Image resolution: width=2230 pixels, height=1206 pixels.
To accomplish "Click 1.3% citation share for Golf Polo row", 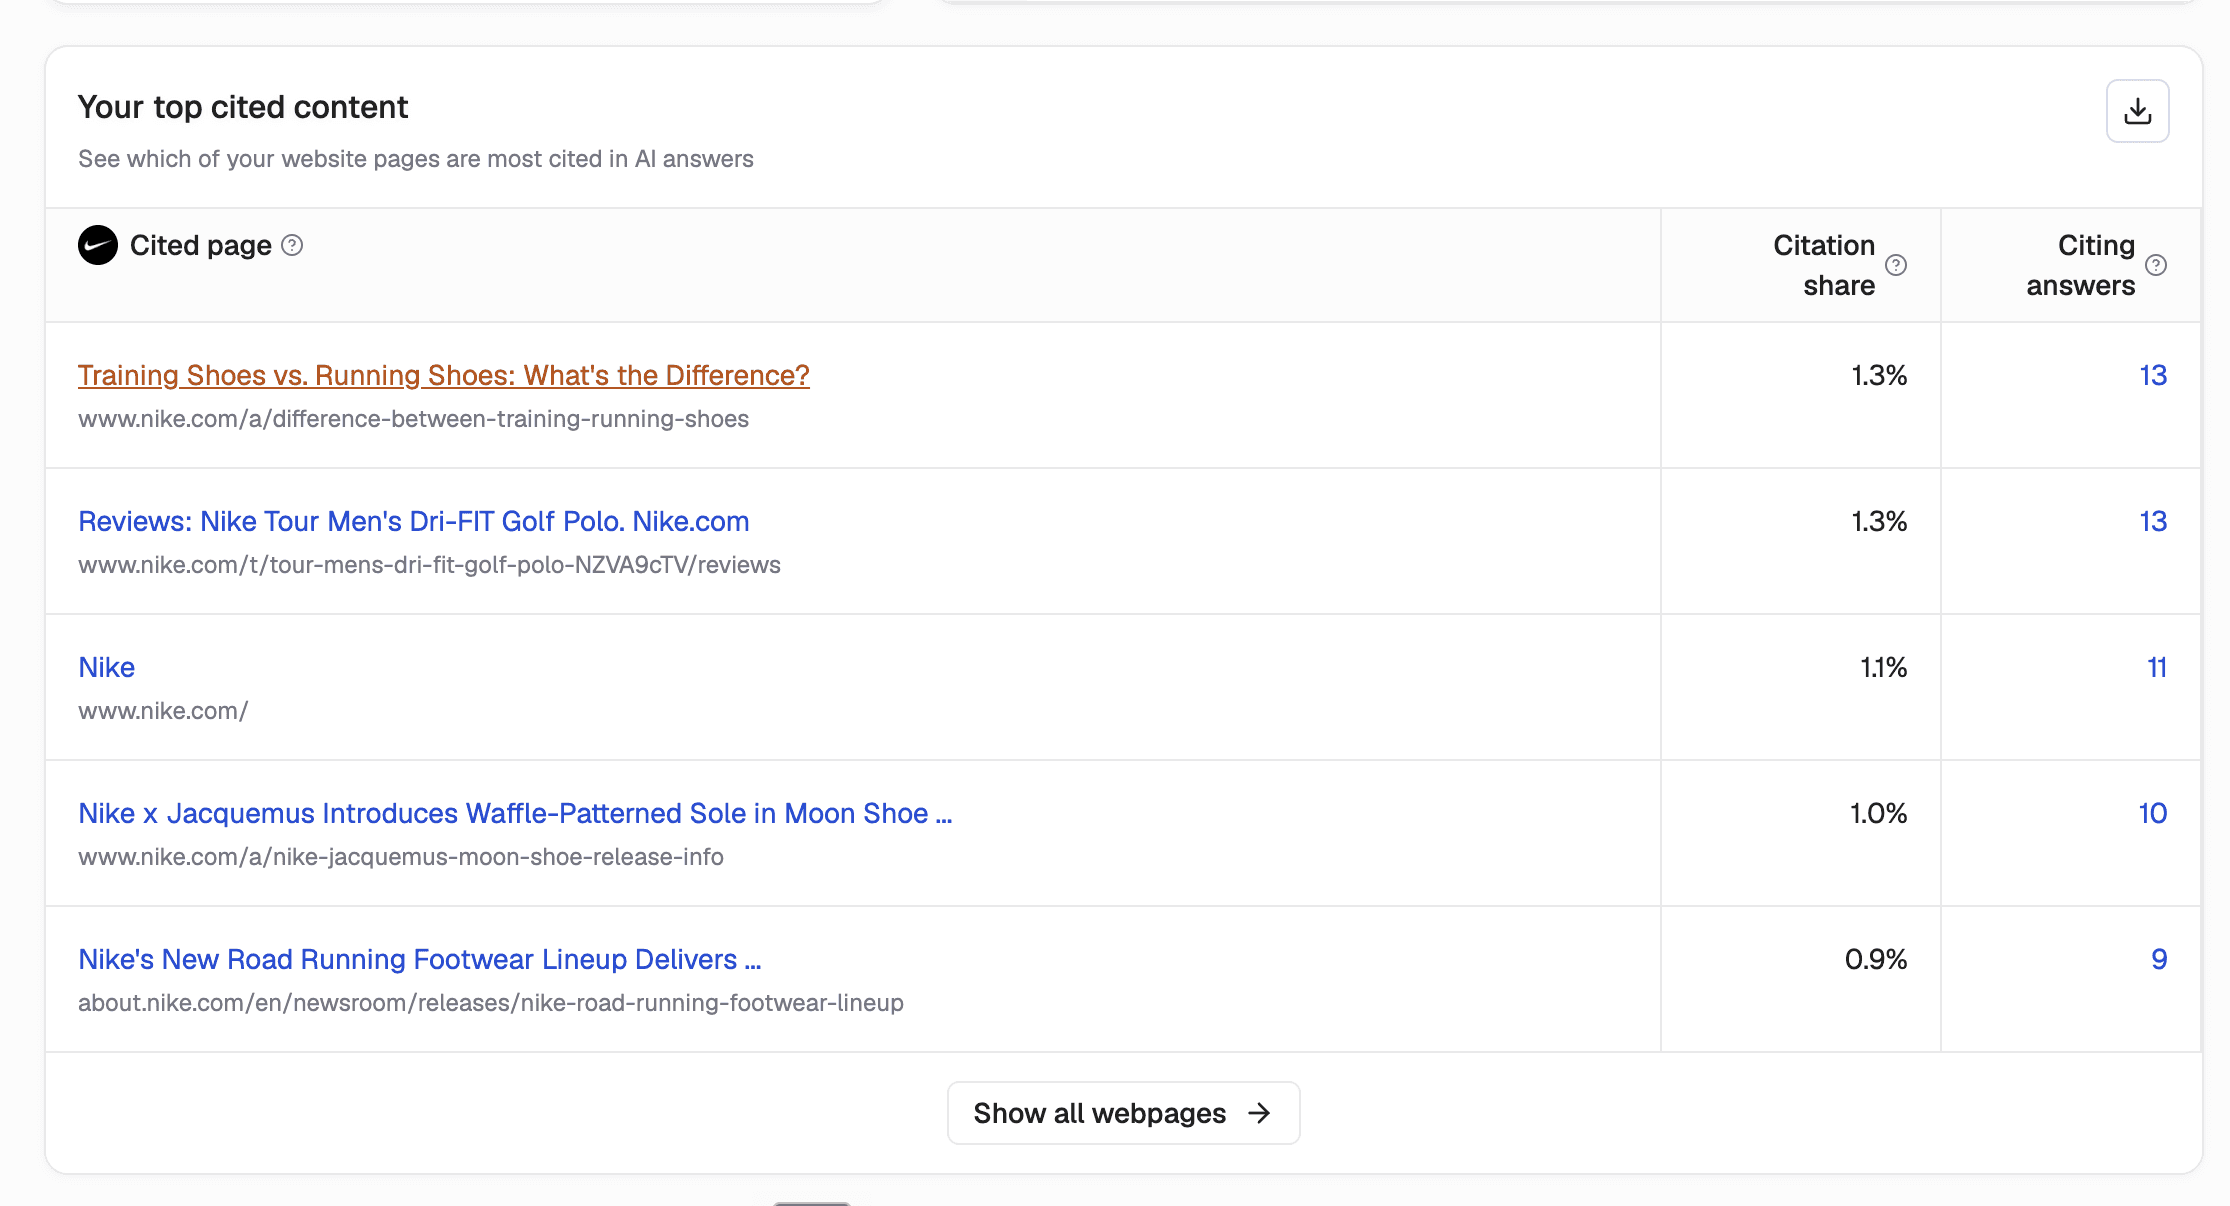I will 1879,521.
